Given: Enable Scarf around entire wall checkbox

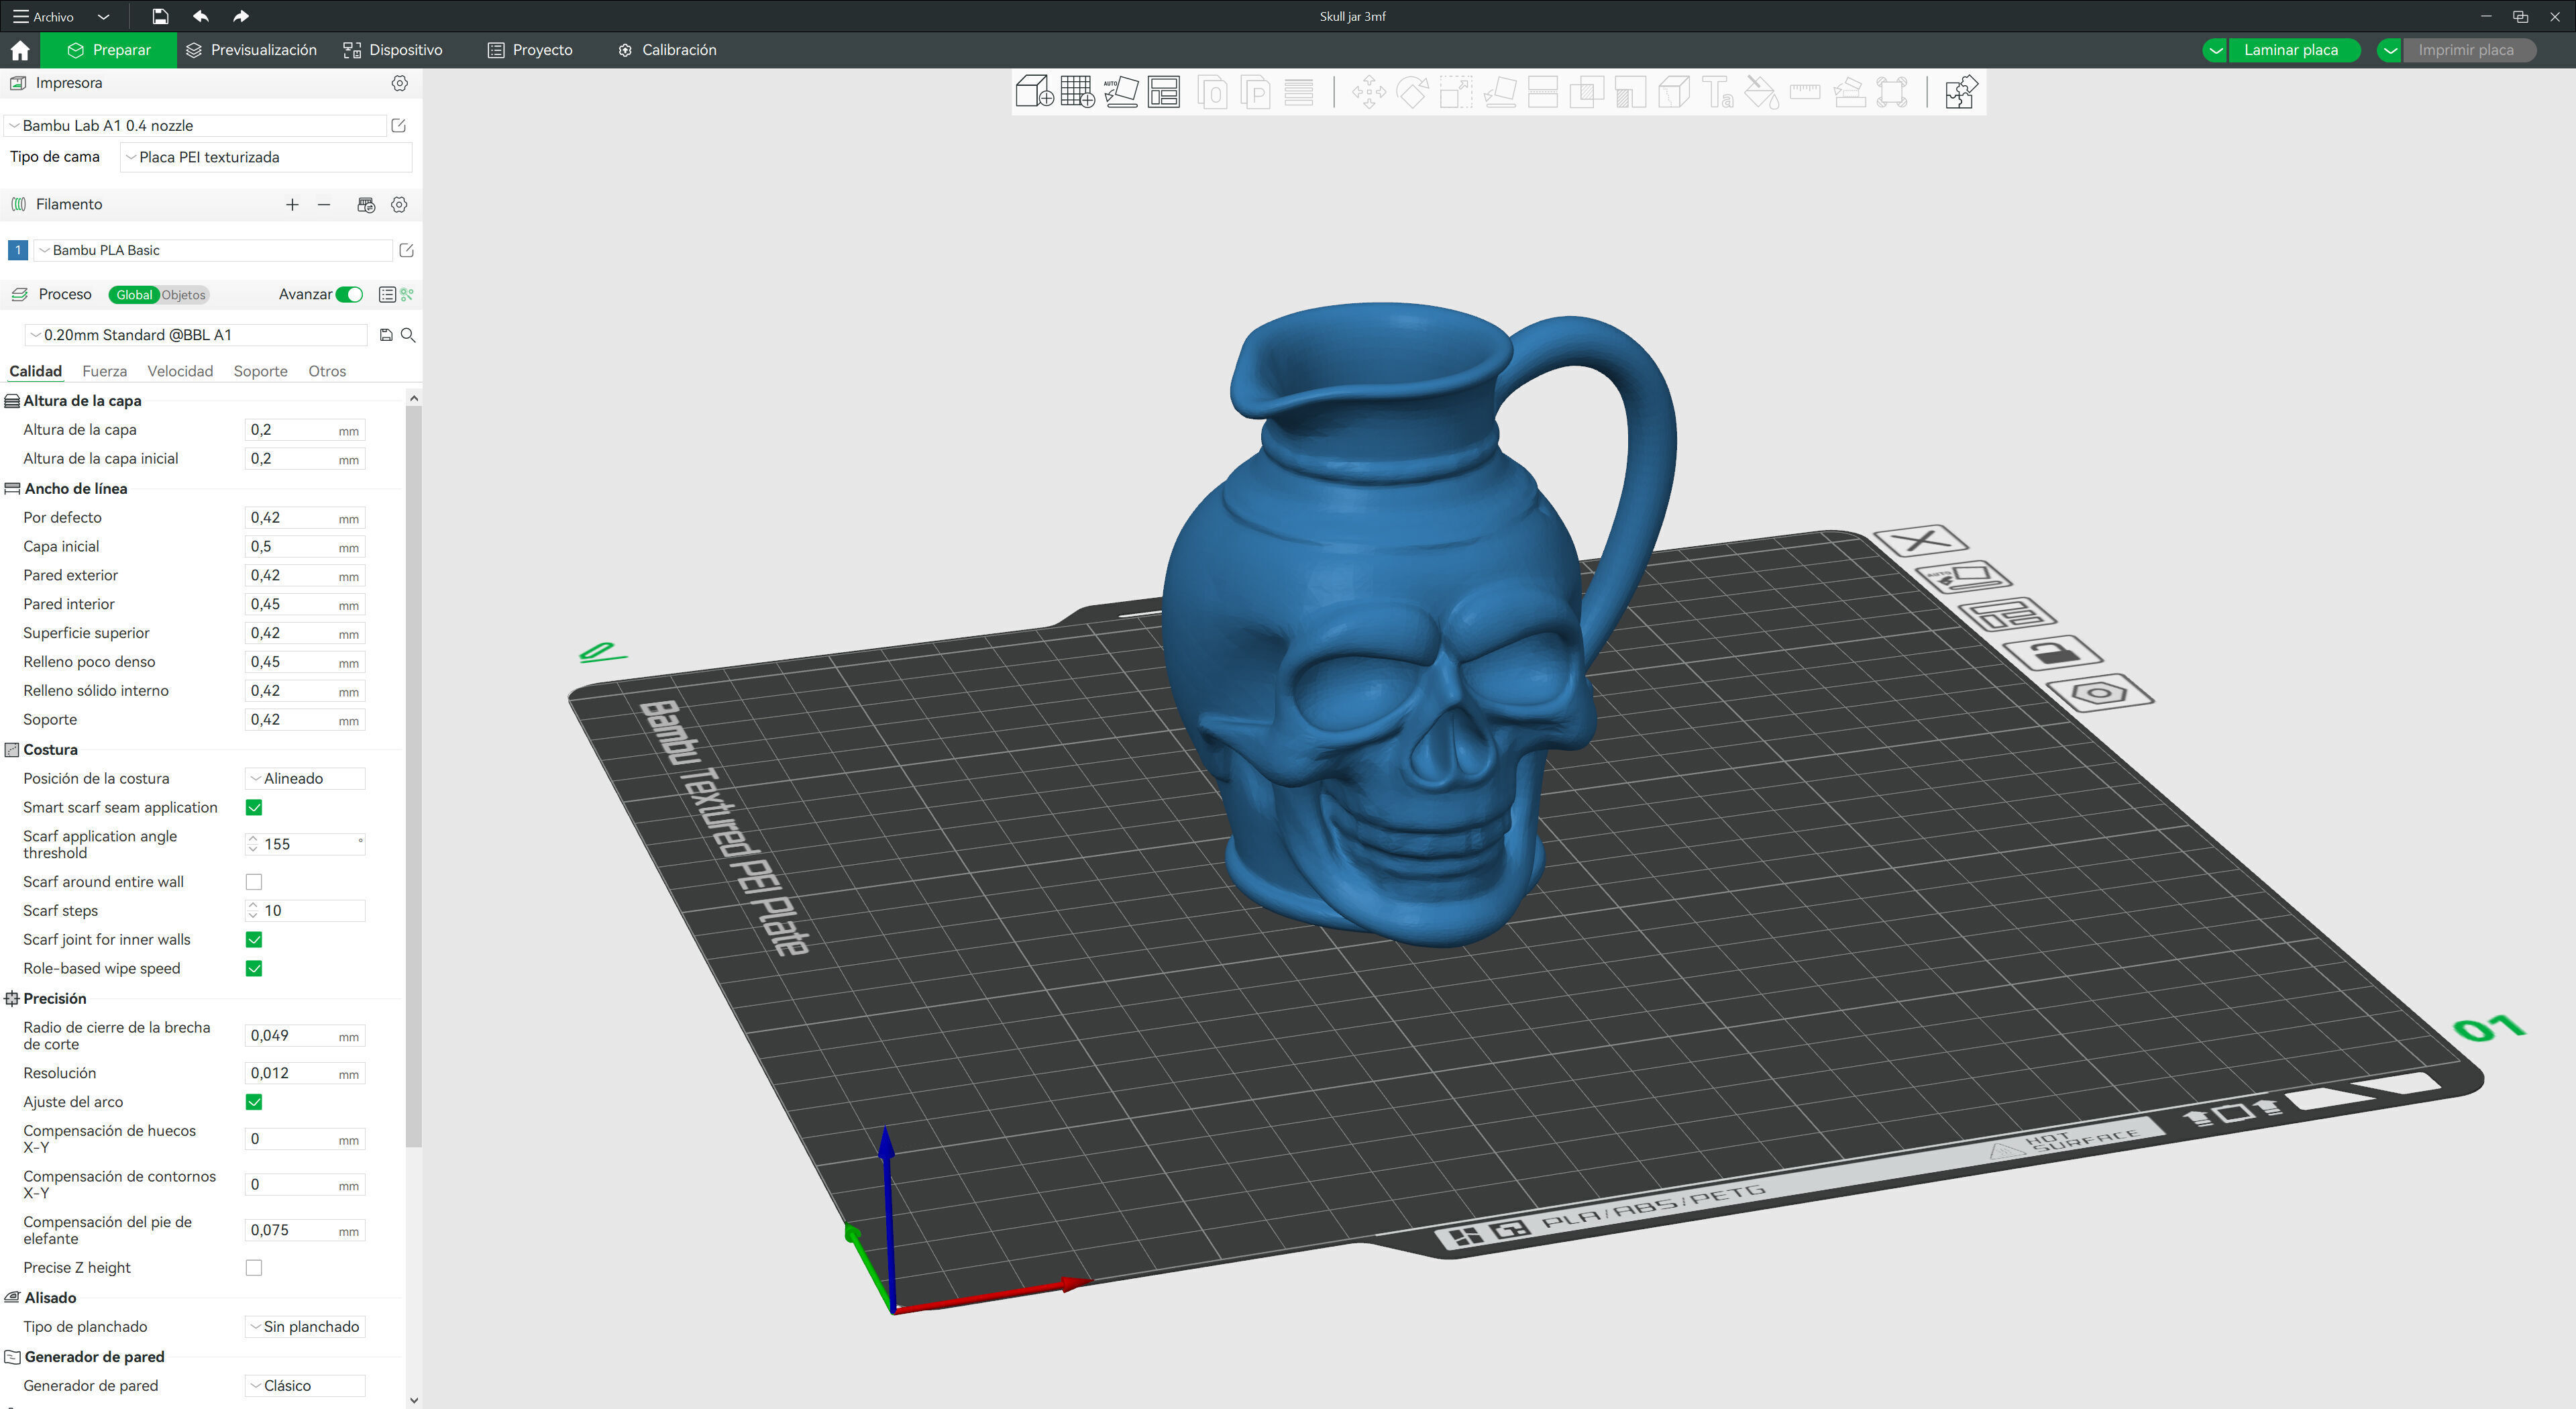Looking at the screenshot, I should pyautogui.click(x=254, y=882).
